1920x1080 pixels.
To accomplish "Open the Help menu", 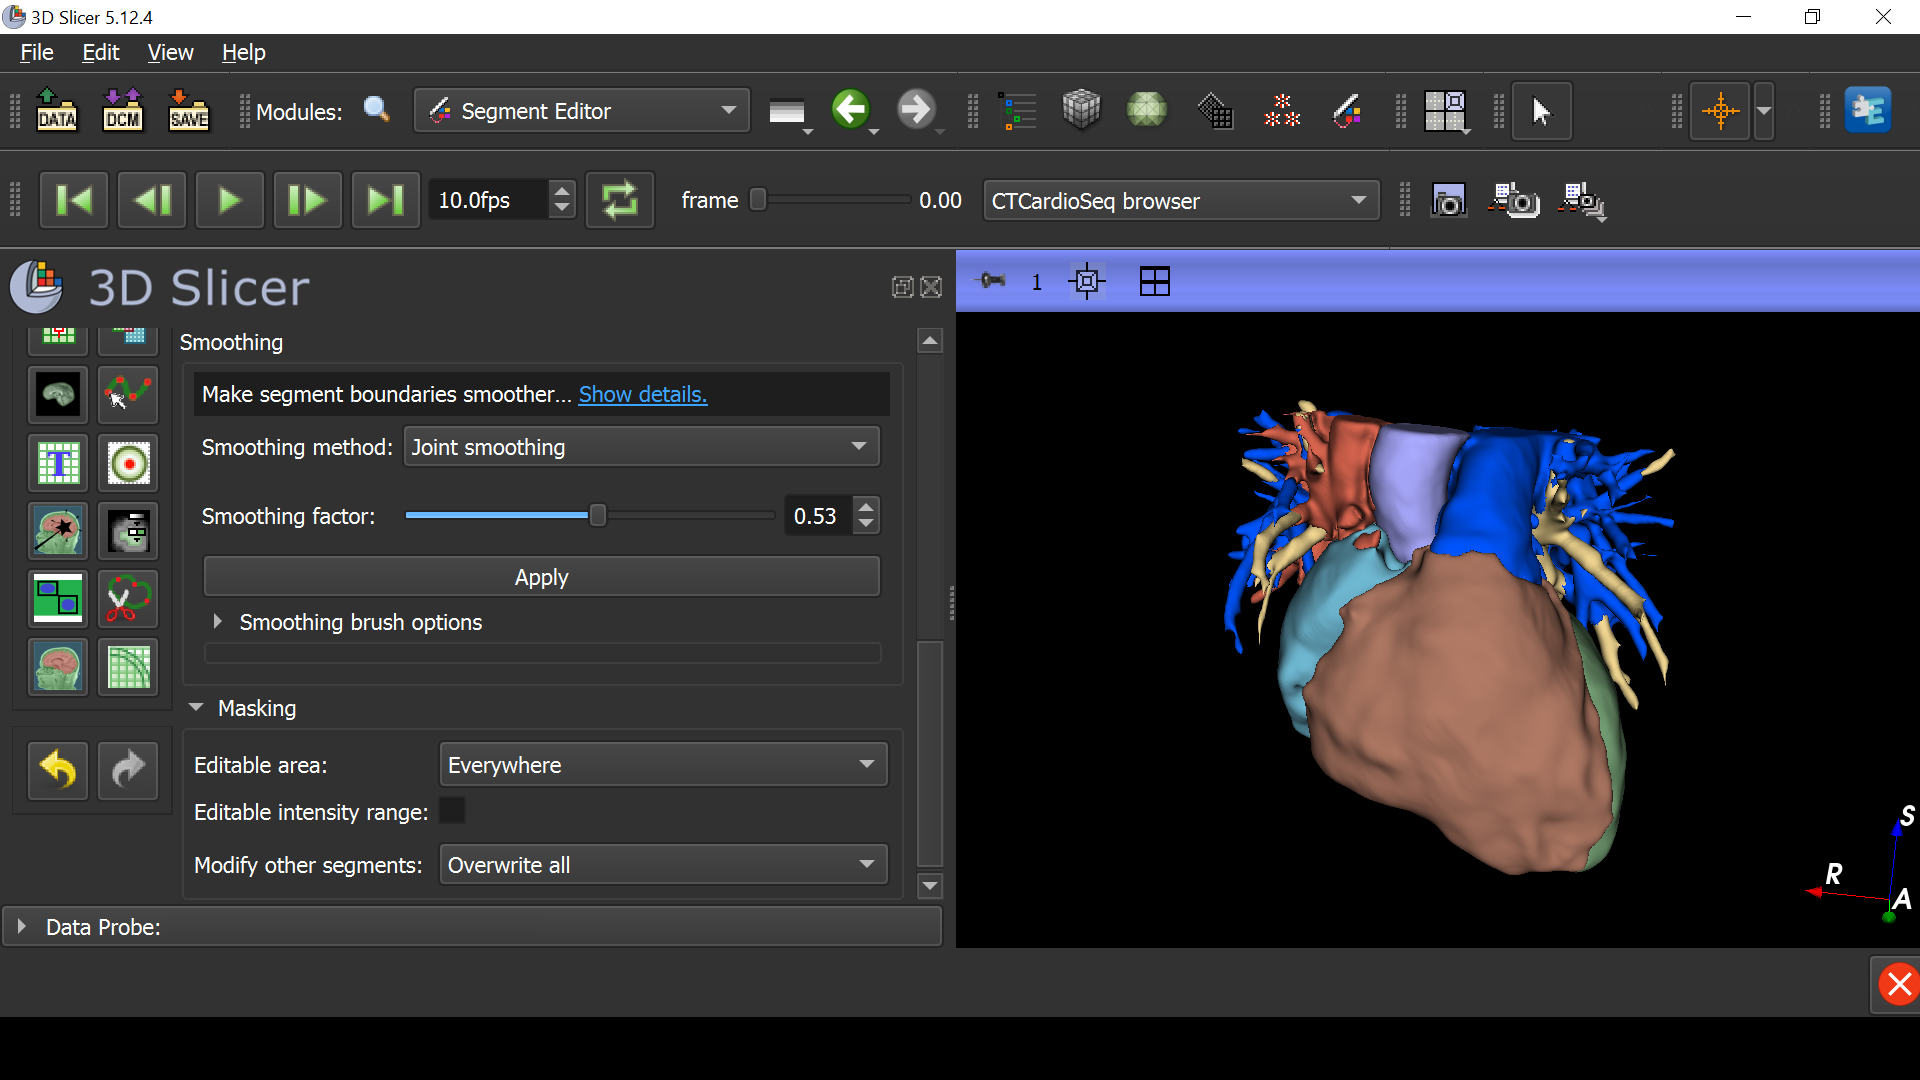I will [x=243, y=53].
